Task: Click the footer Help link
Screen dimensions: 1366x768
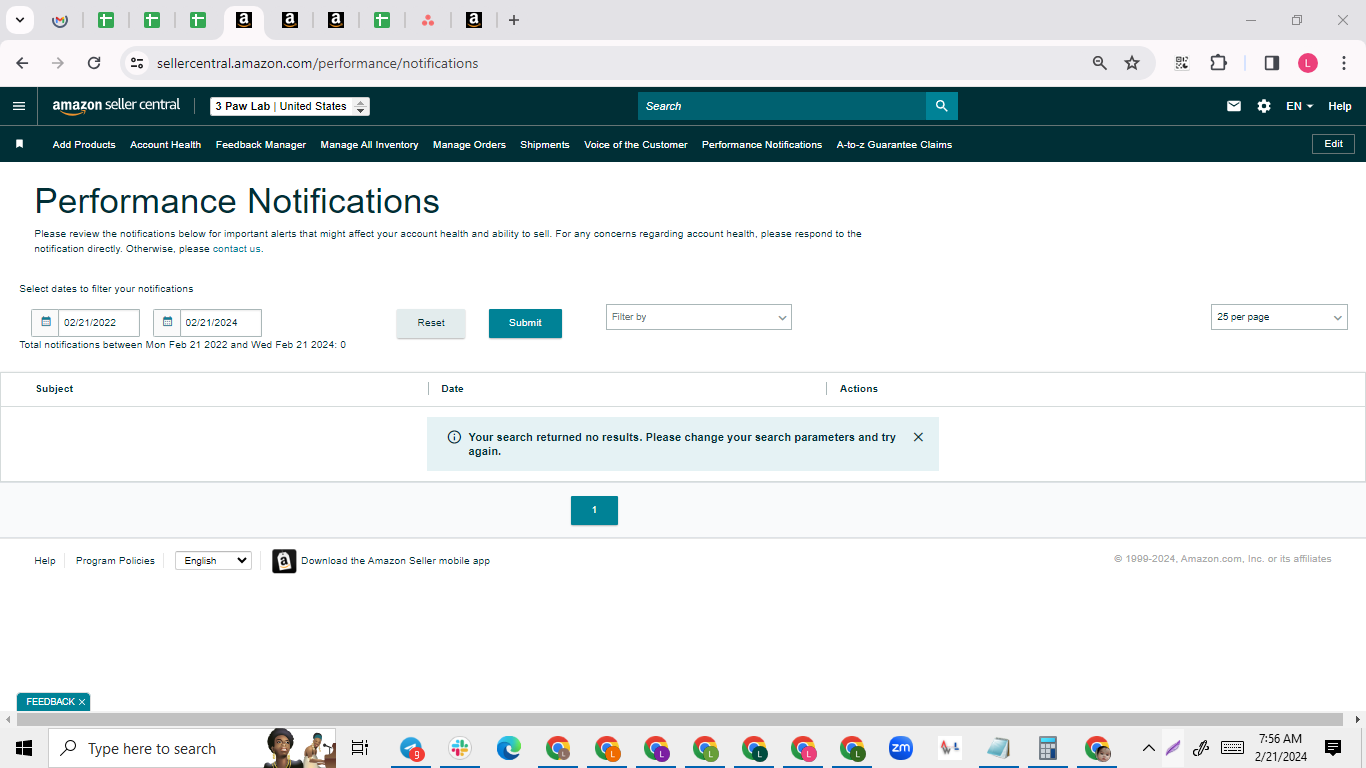Action: (45, 561)
